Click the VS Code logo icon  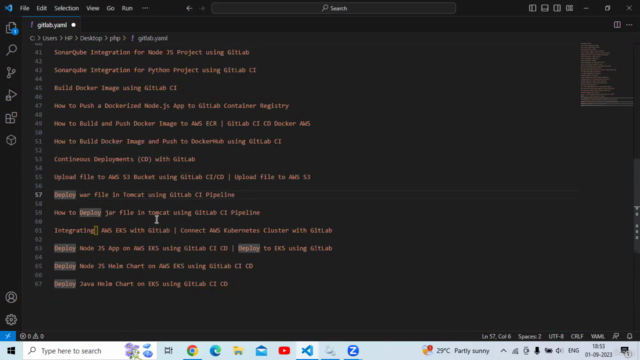[x=9, y=8]
